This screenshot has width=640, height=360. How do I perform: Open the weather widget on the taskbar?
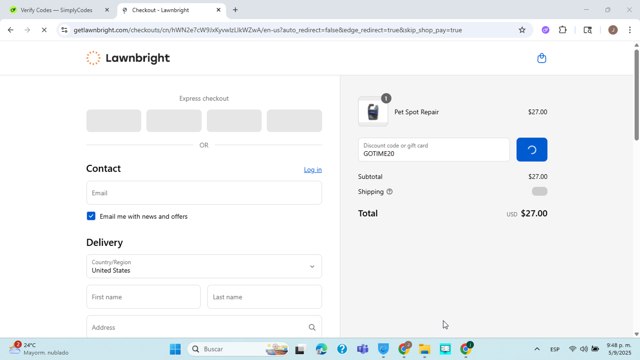click(x=39, y=349)
